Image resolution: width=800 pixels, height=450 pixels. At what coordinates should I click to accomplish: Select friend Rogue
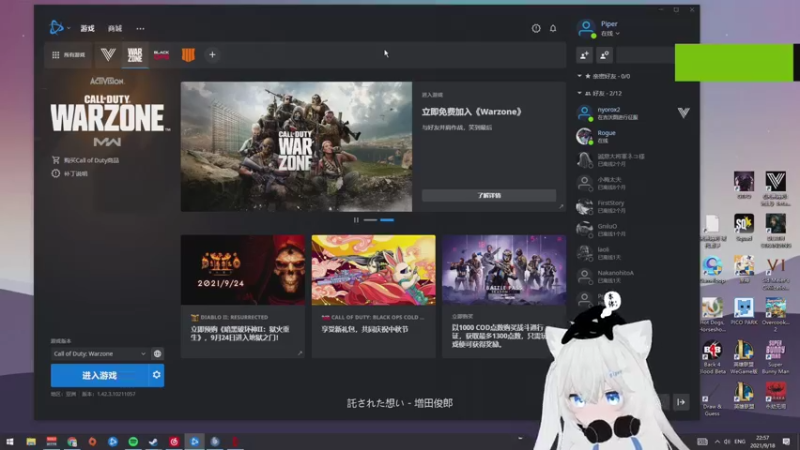633,136
